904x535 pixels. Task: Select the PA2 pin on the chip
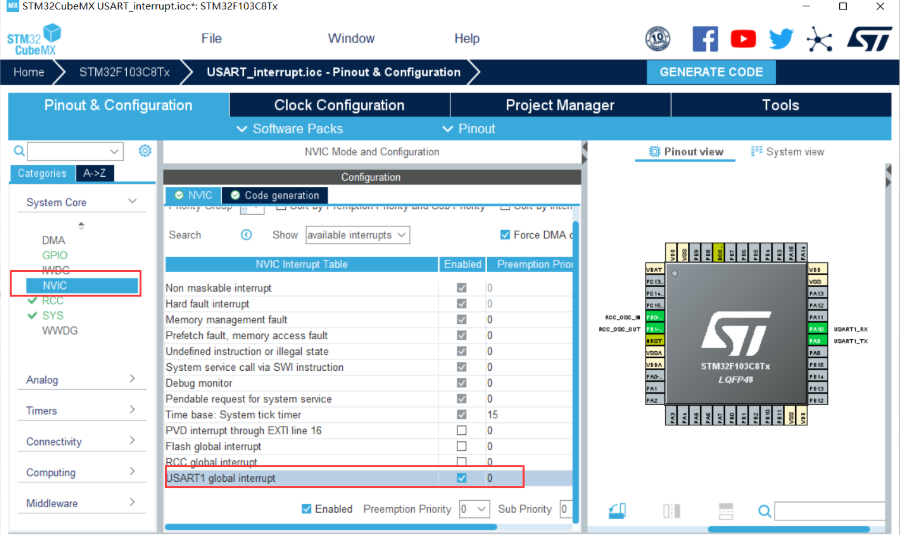654,400
